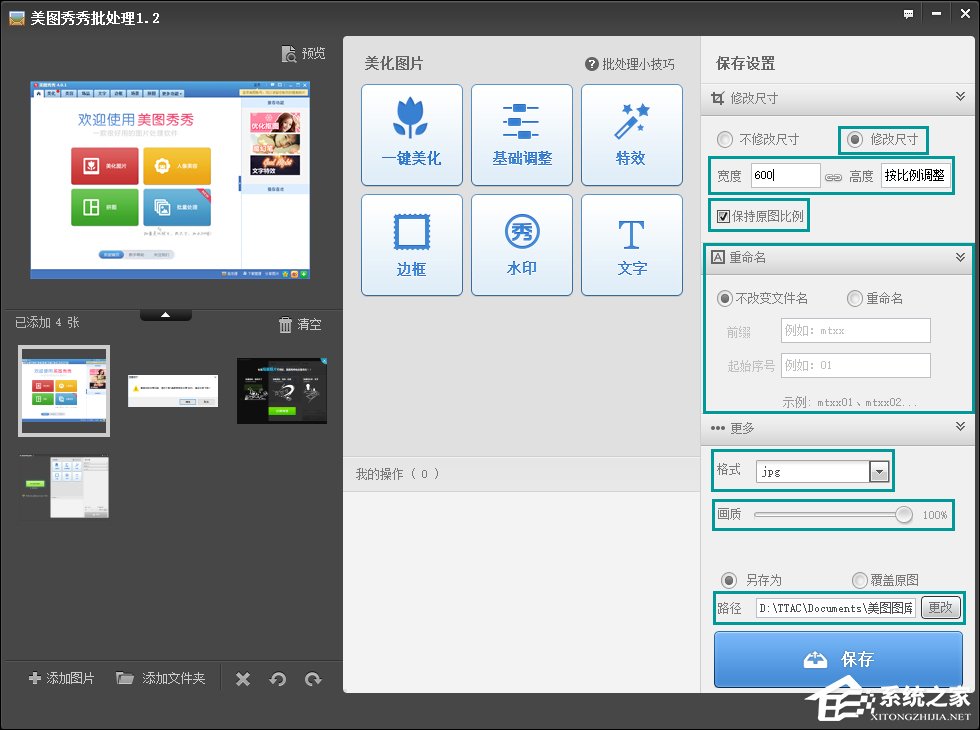
Task: Select the 覆盖原图 overwrite option
Action: [x=859, y=580]
